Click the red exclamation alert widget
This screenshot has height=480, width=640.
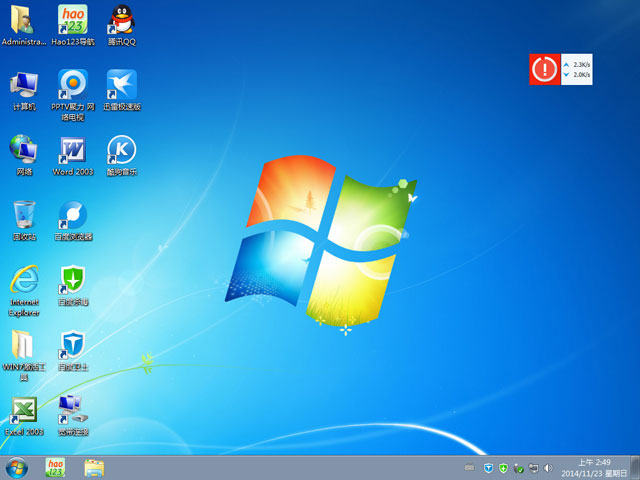[x=545, y=69]
